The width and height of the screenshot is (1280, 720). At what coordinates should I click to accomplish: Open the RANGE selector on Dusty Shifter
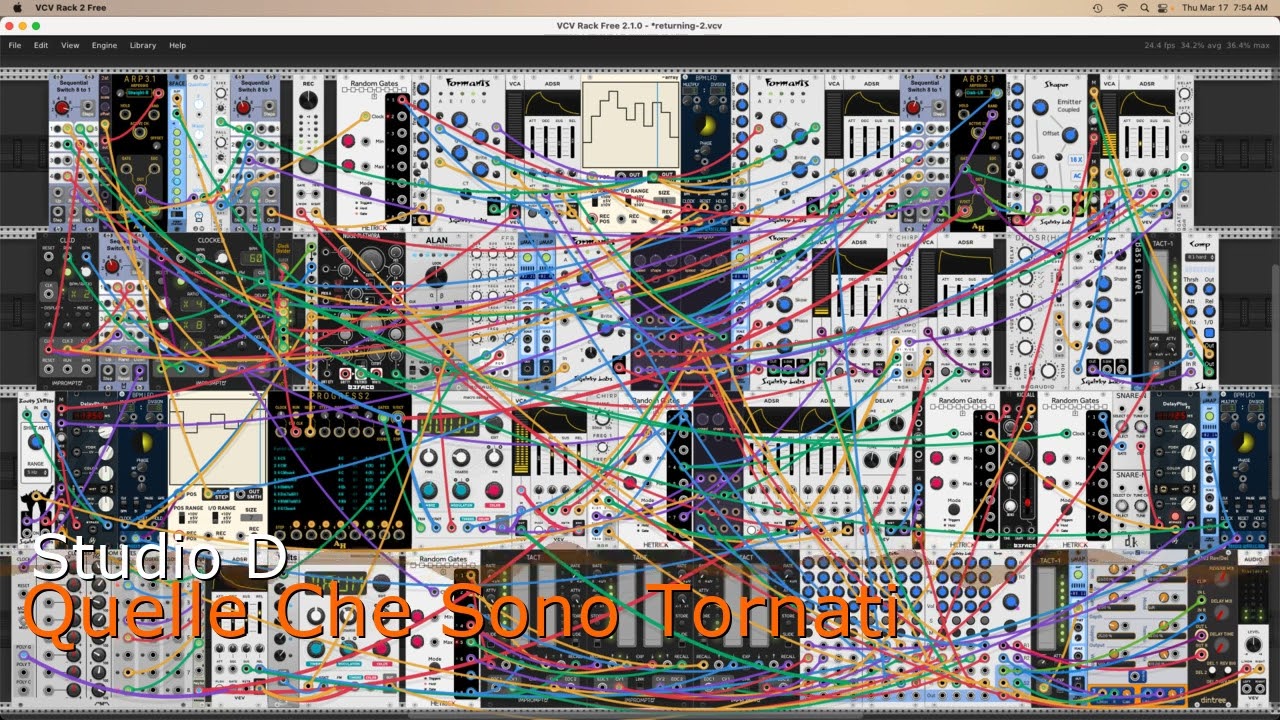(36, 473)
